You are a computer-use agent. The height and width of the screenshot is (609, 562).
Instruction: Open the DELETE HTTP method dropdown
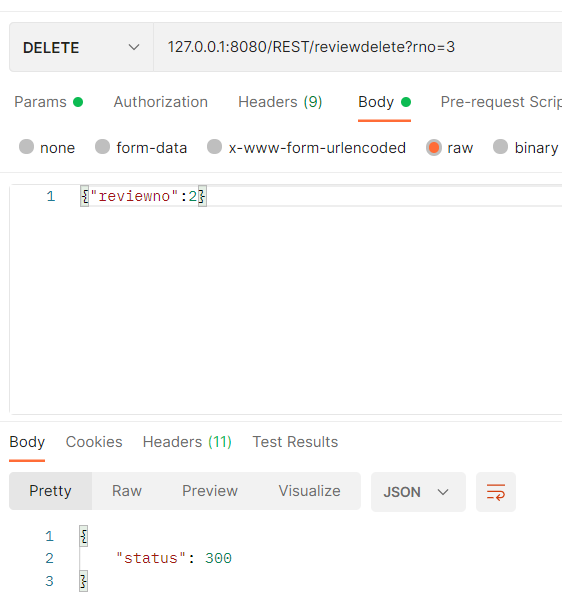click(x=81, y=47)
